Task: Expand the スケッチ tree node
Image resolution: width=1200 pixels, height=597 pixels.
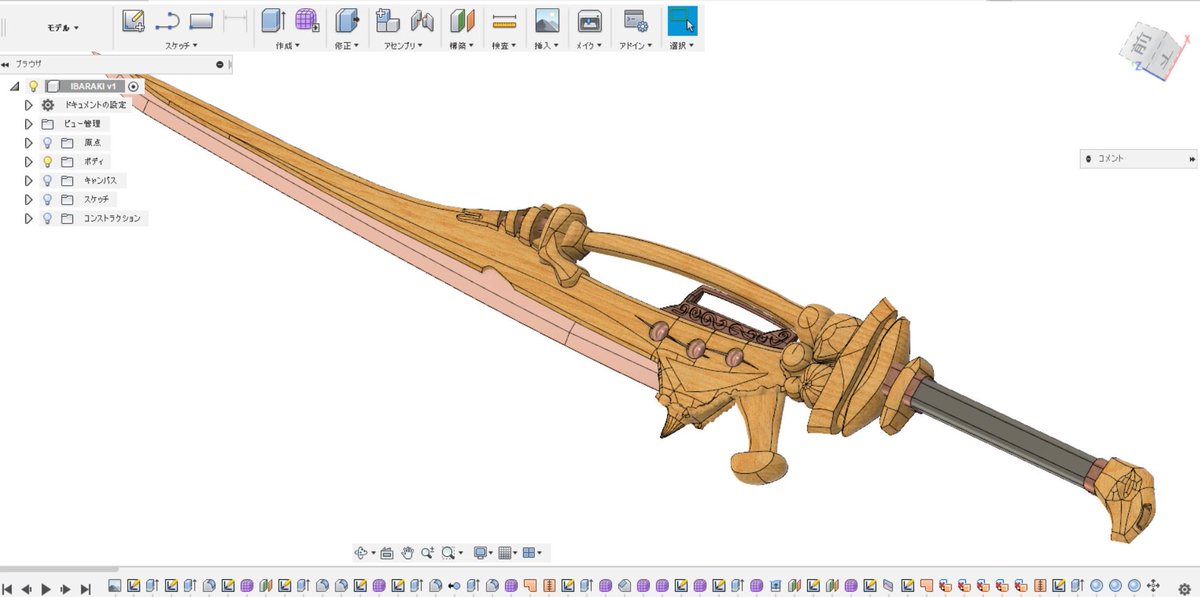Action: (x=29, y=199)
